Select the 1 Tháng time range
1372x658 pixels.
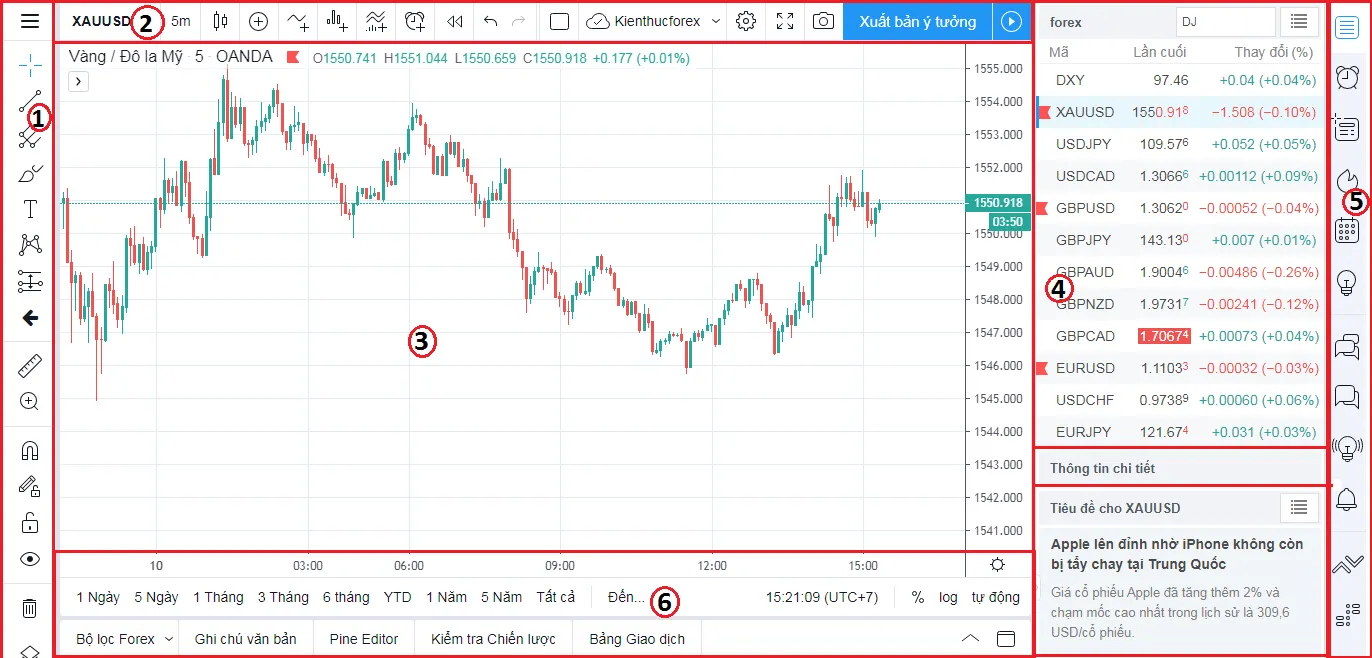[x=218, y=597]
